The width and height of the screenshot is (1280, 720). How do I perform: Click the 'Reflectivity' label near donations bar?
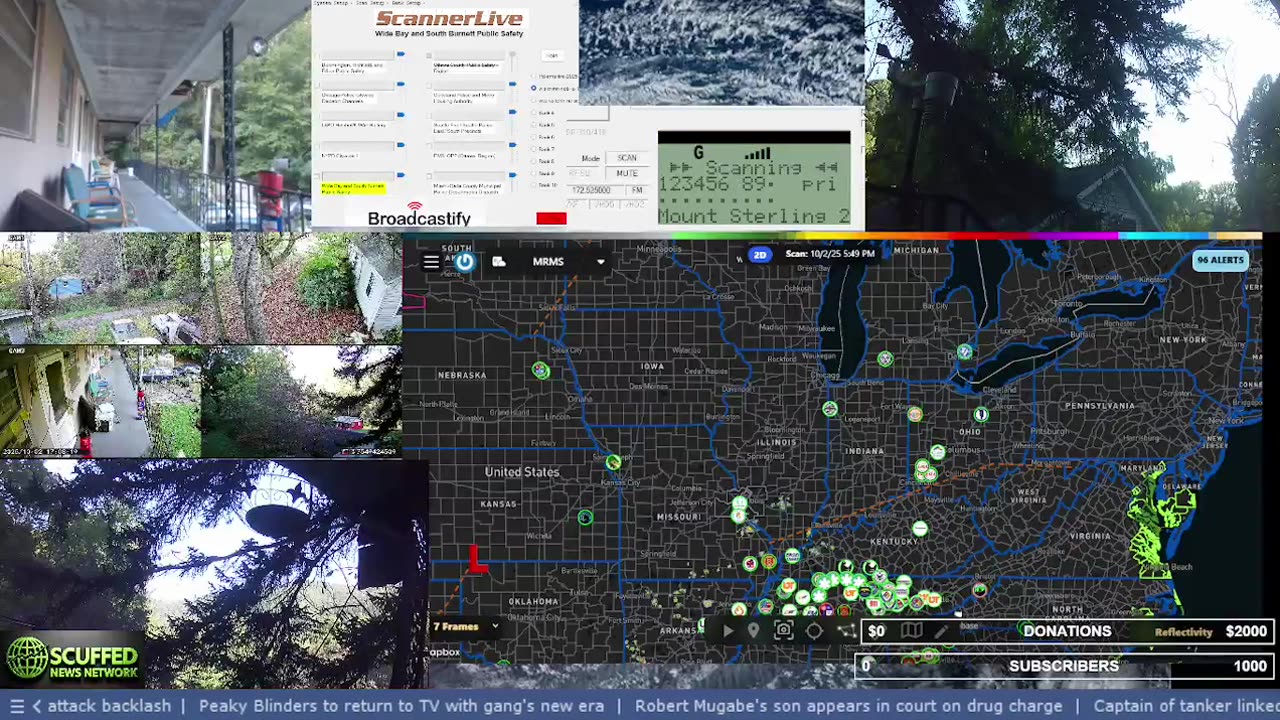click(1184, 632)
